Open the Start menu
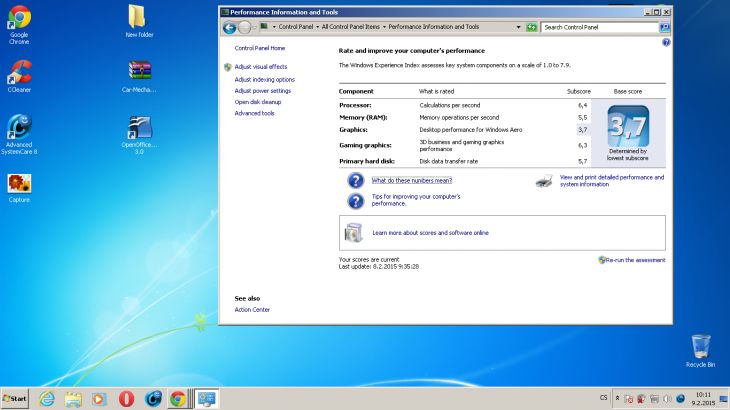Screen dimensions: 730x410 click(x=14, y=399)
